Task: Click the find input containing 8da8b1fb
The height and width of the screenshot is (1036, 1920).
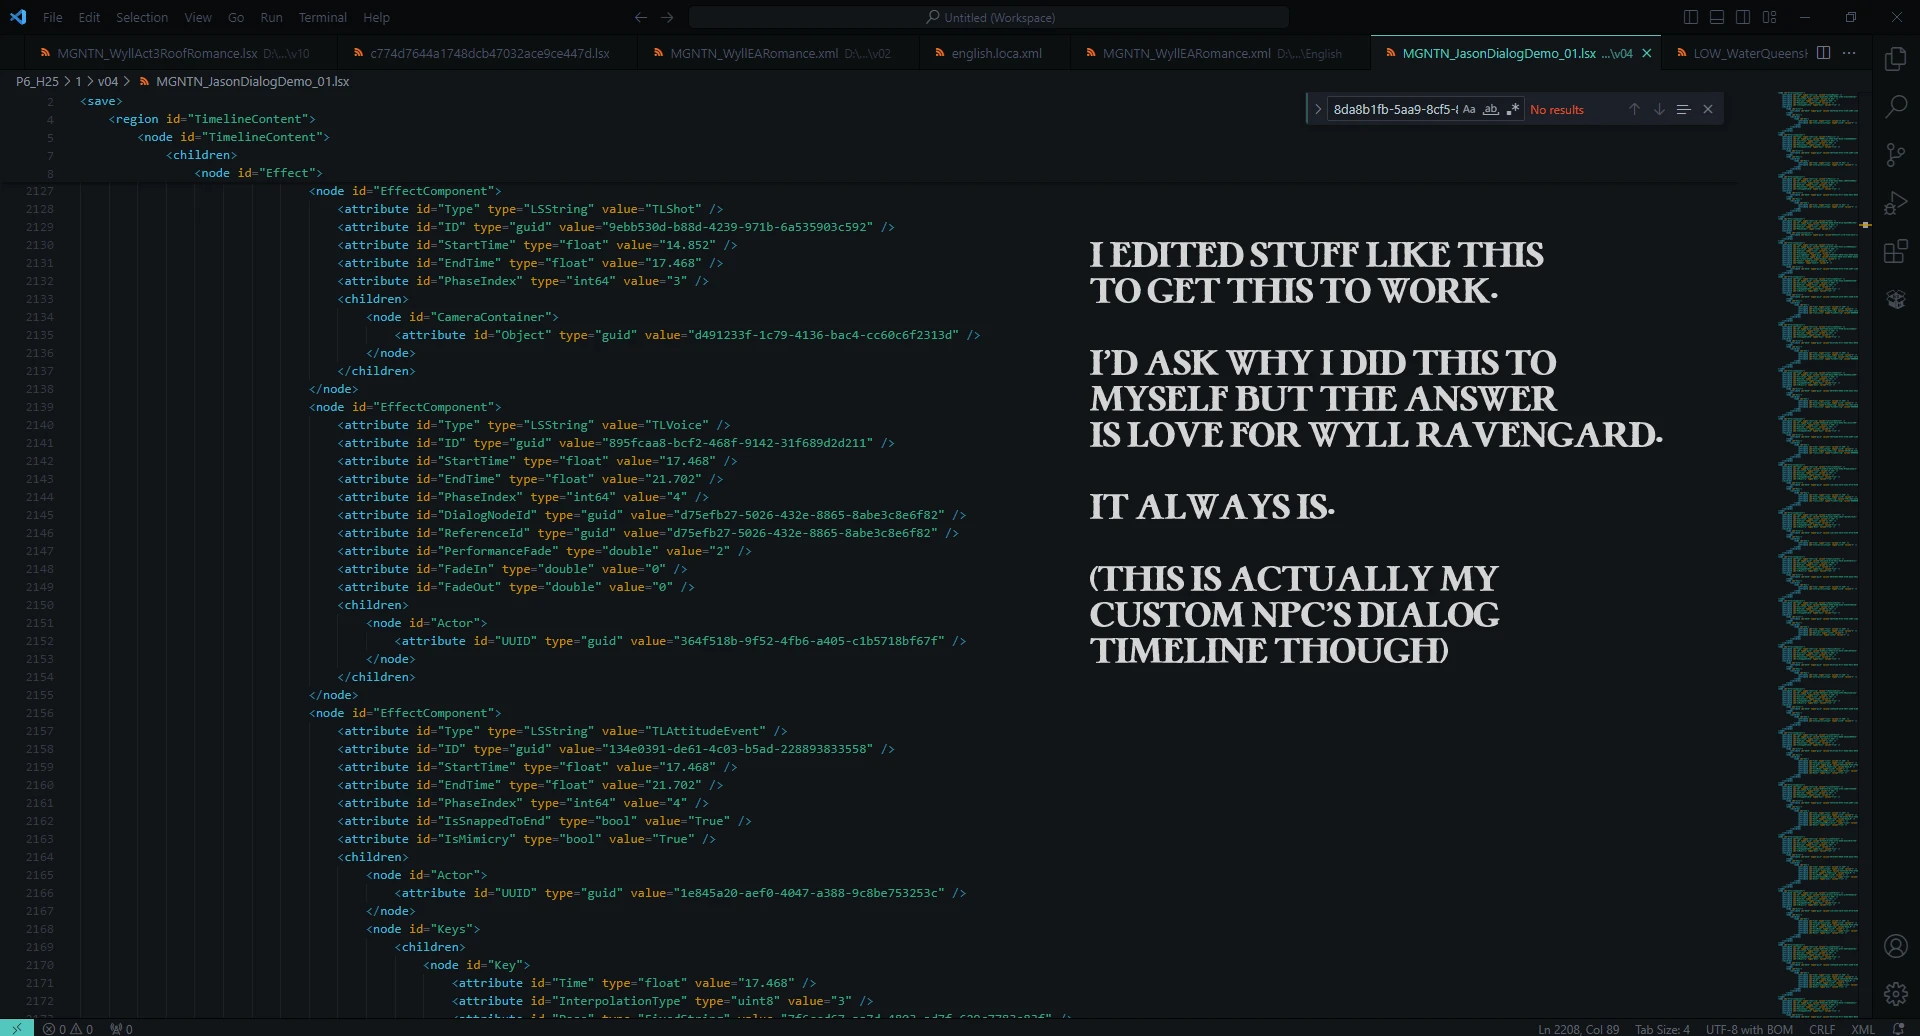Action: [x=1394, y=110]
